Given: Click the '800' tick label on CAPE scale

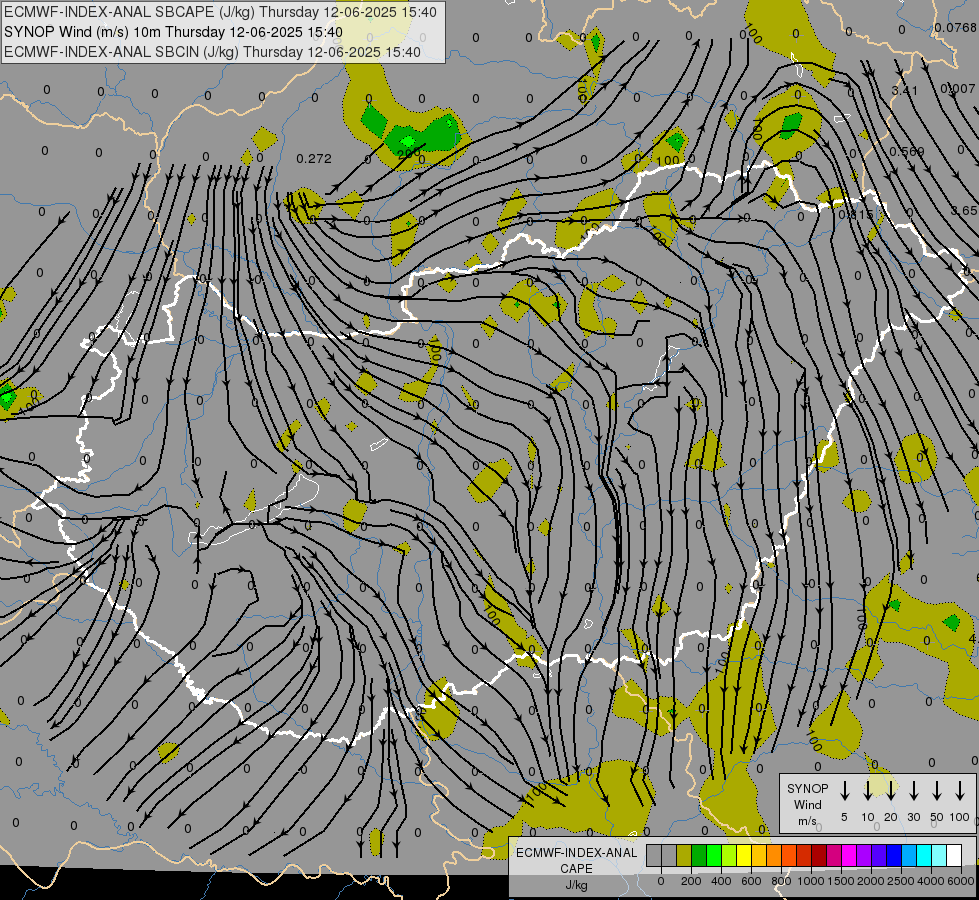Looking at the screenshot, I should (x=781, y=881).
